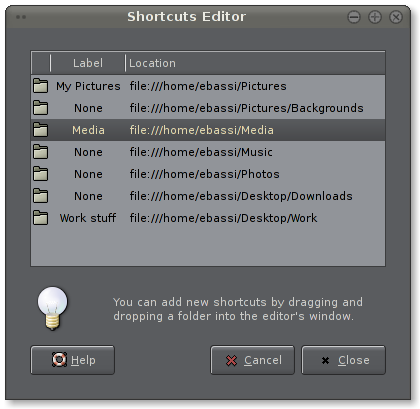Click the empty icon column header

click(x=41, y=63)
